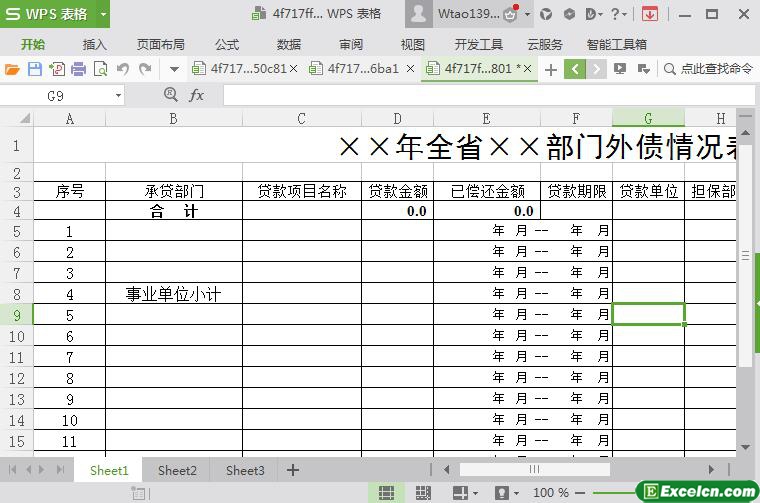The image size is (760, 503).
Task: Click the skin/theme icon in title bar
Action: [546, 14]
